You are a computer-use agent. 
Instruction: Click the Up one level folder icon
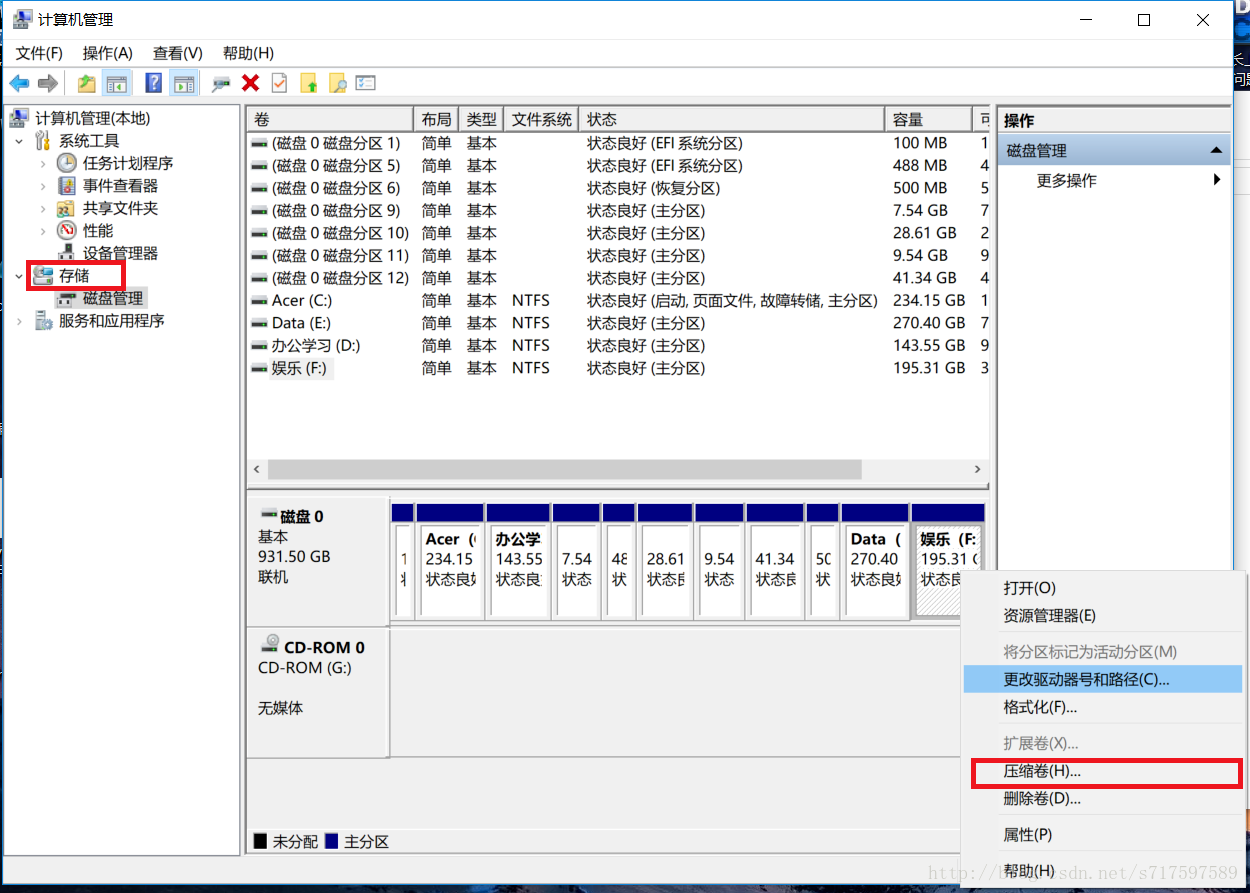point(88,83)
